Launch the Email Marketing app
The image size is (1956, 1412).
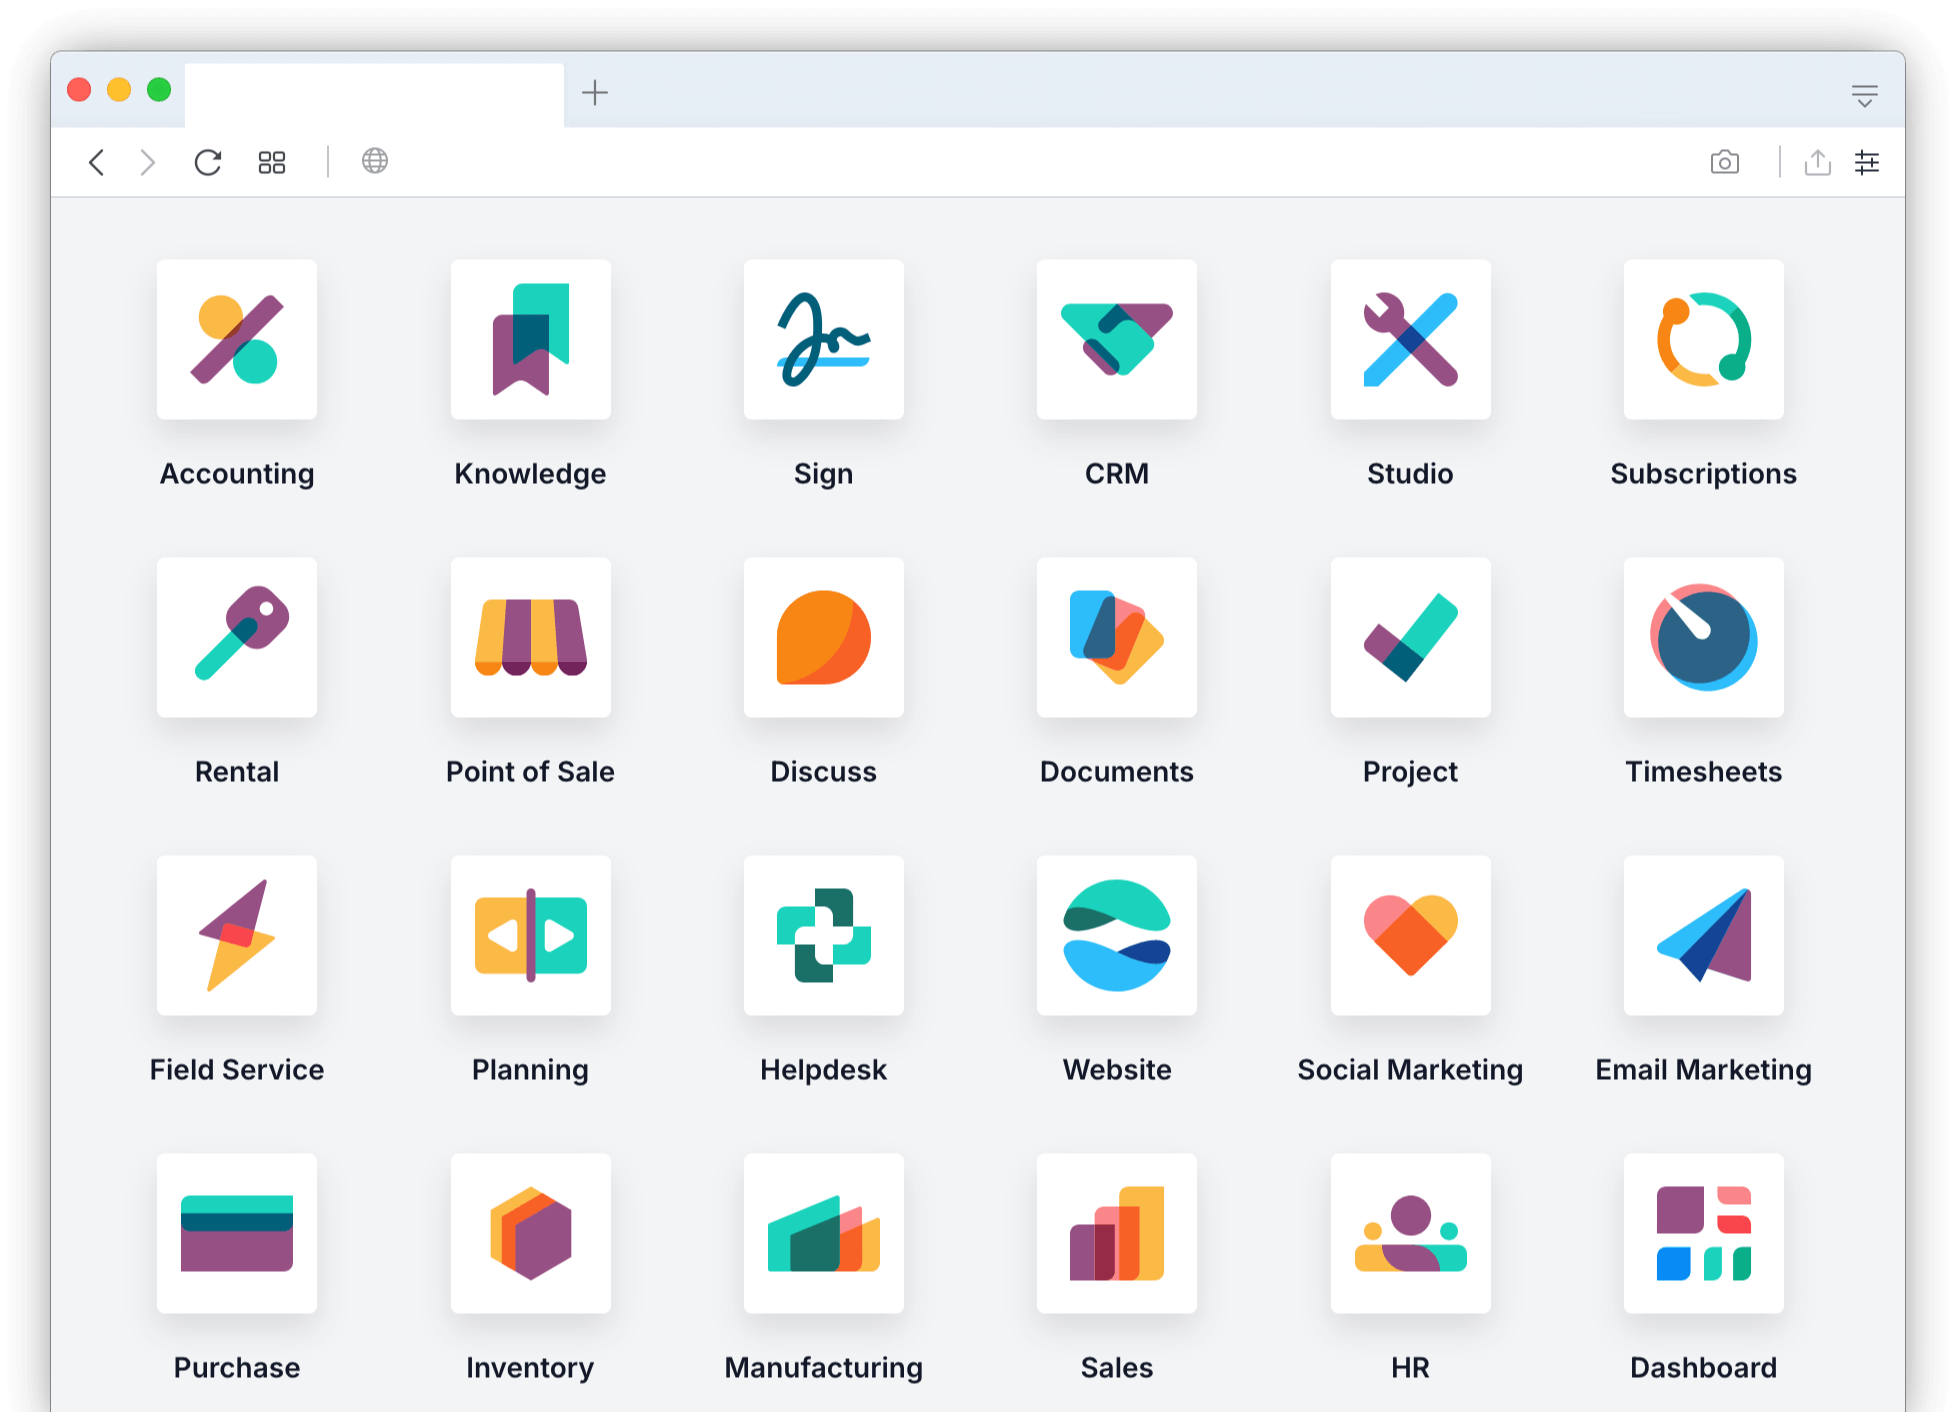tap(1703, 935)
